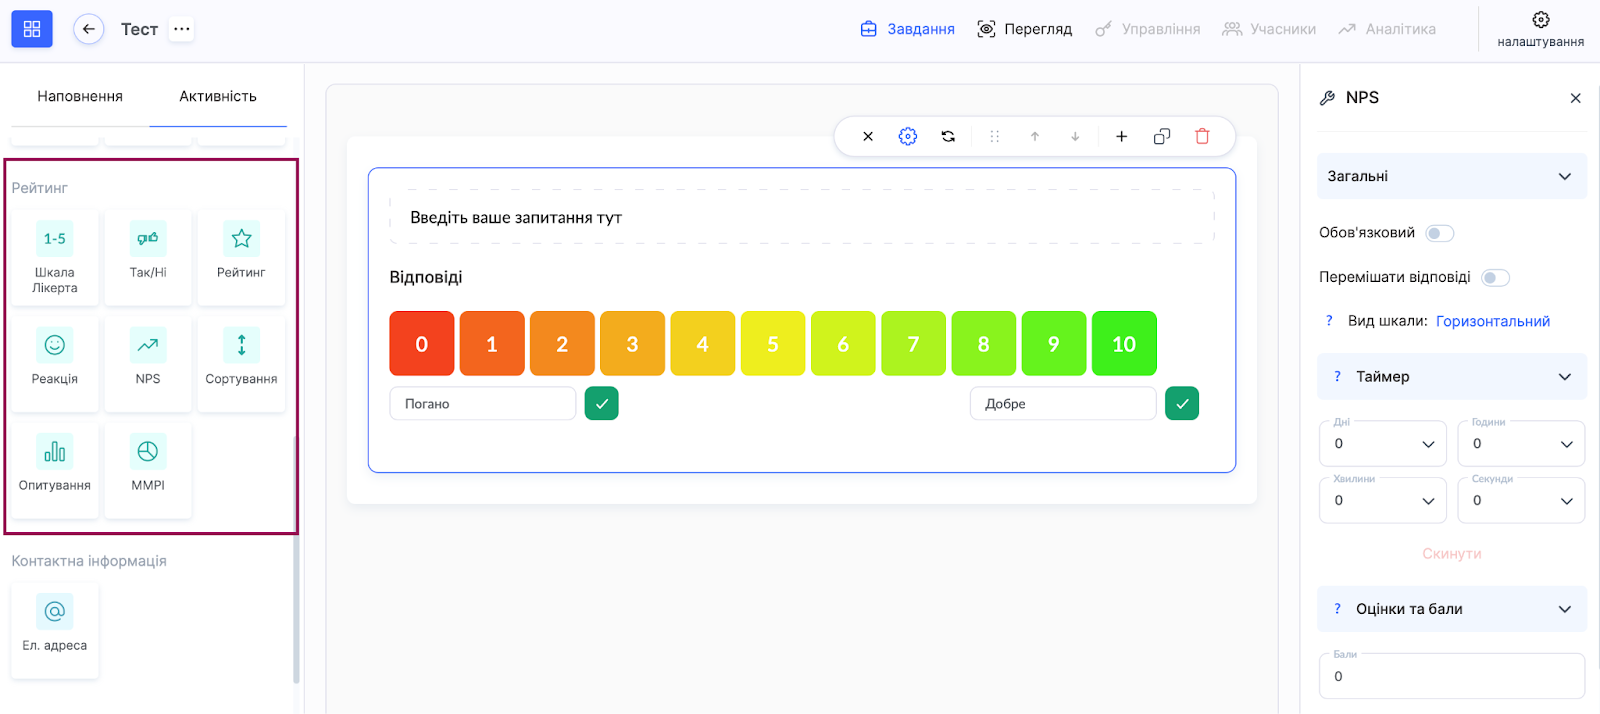The width and height of the screenshot is (1600, 714).
Task: Click the red trash delete icon
Action: [1202, 137]
